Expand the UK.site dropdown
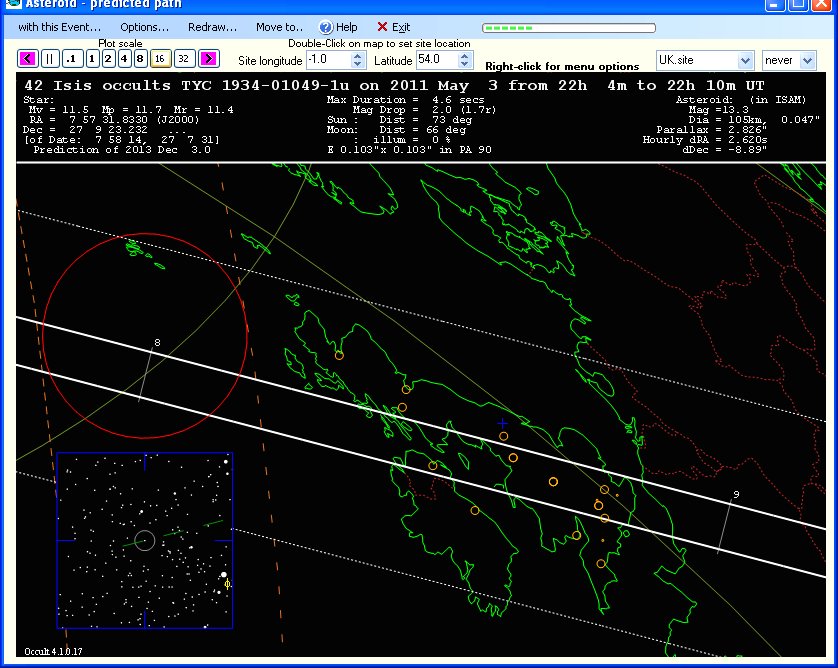 point(743,61)
